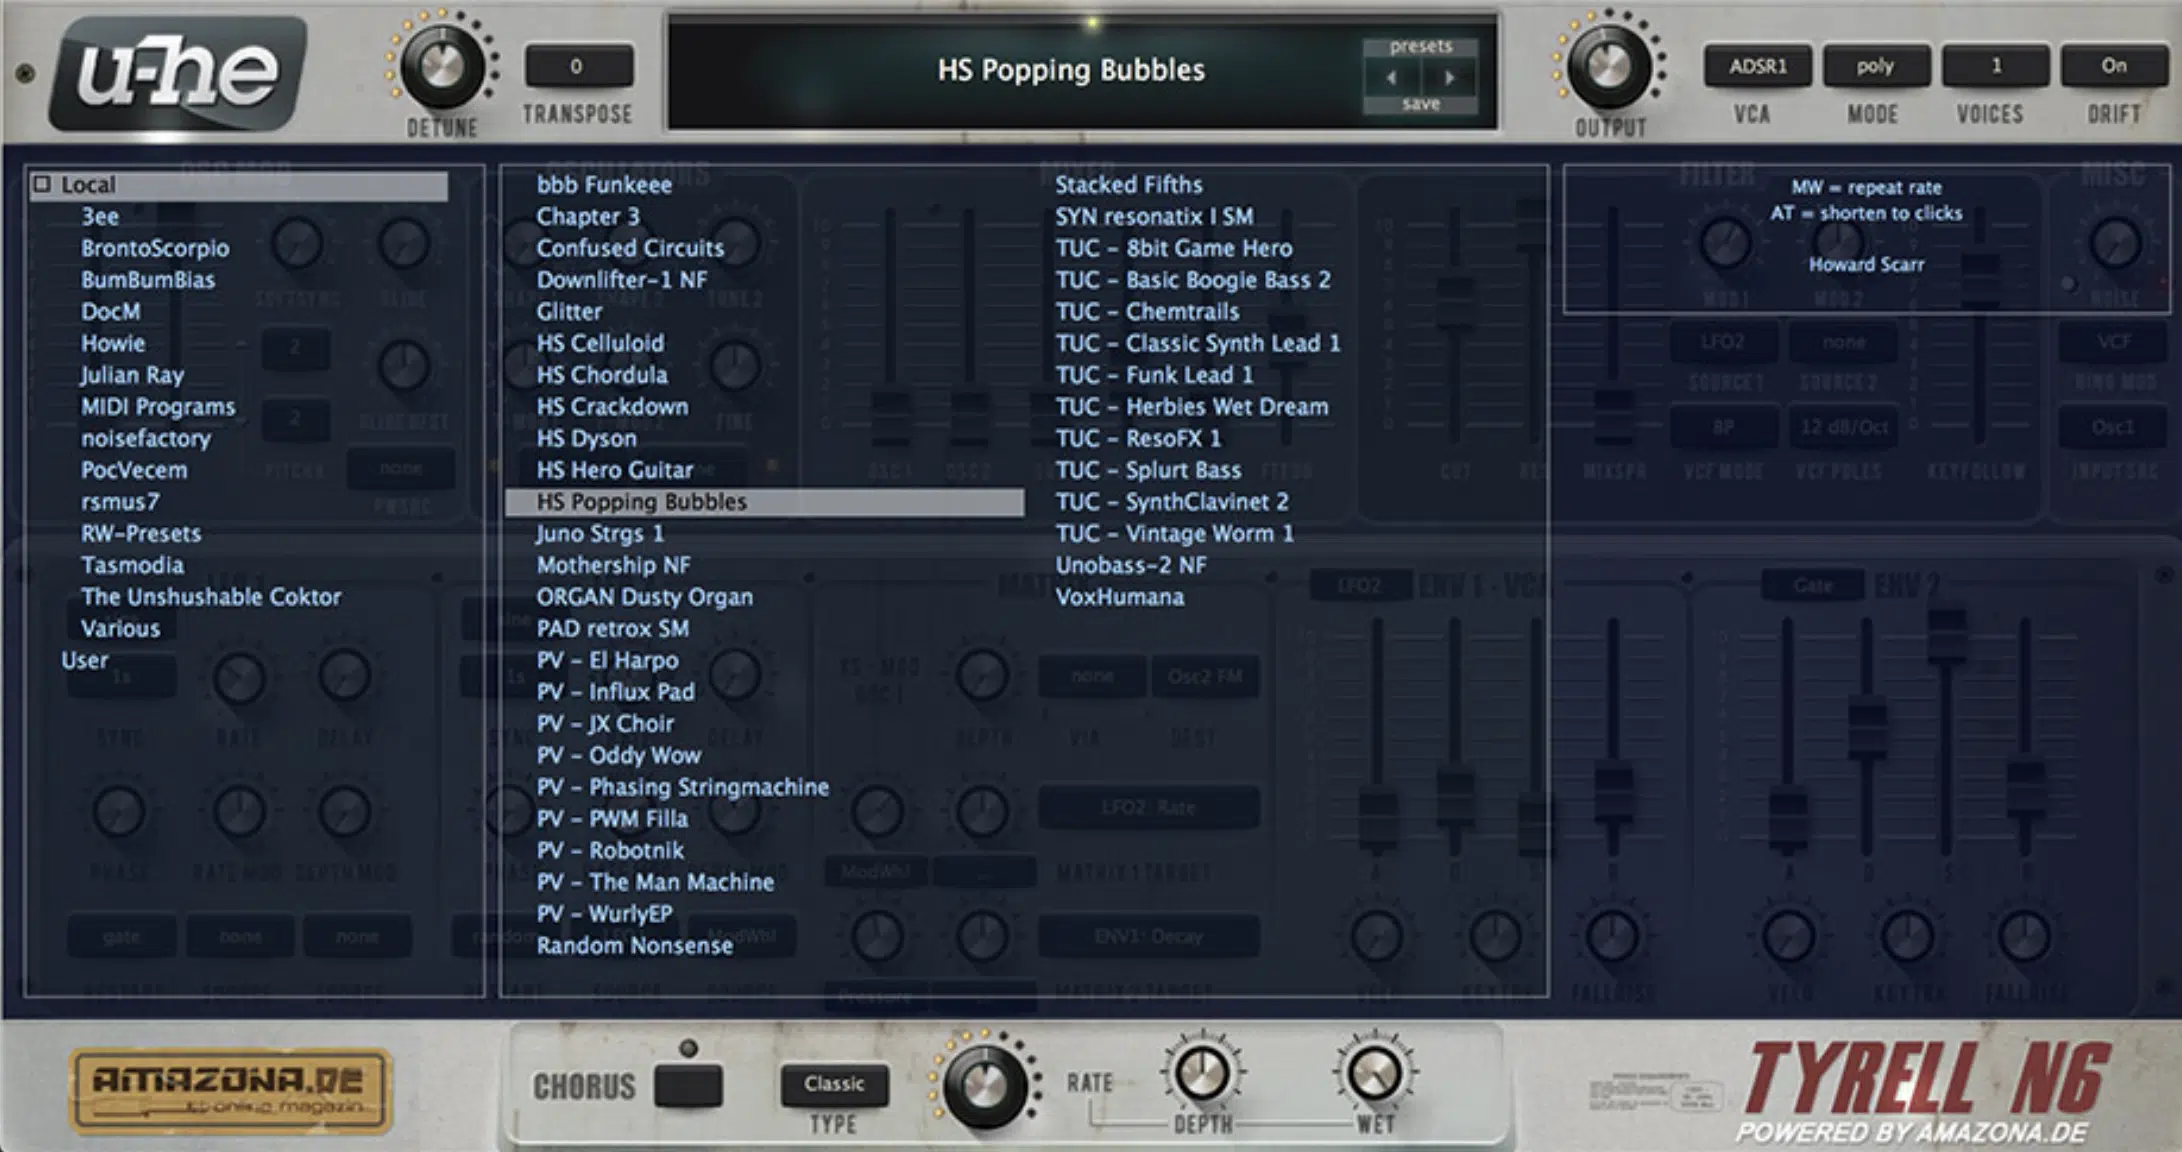
Task: Adjust the OUTPUT volume knob
Action: pyautogui.click(x=1609, y=66)
